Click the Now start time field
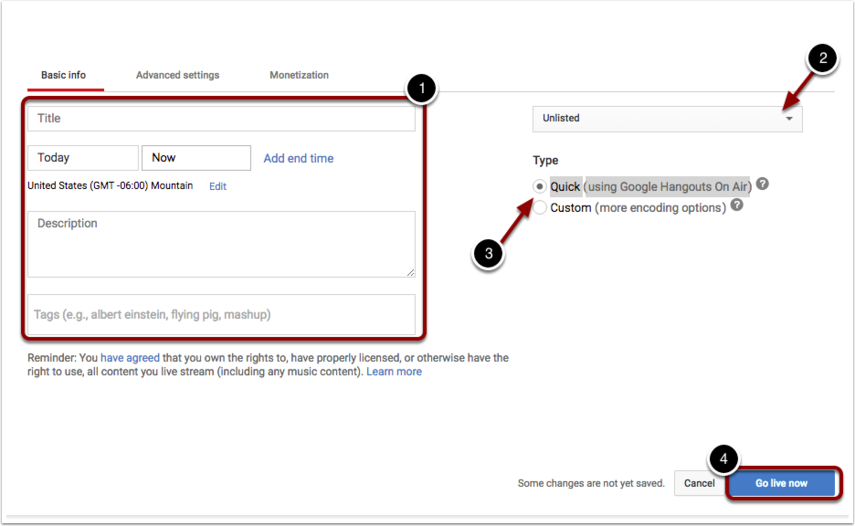This screenshot has height=526, width=855. pyautogui.click(x=196, y=158)
